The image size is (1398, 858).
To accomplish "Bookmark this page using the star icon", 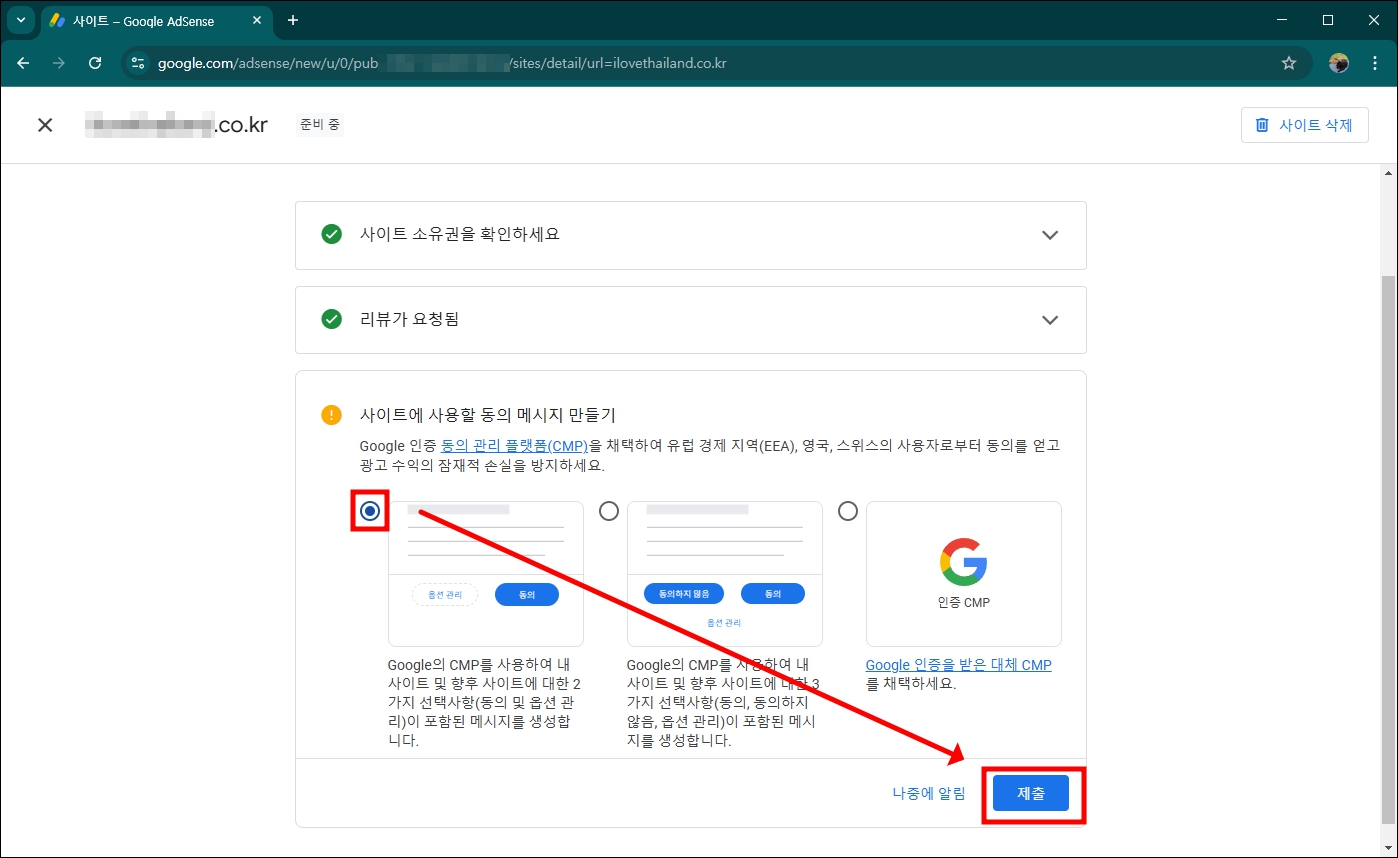I will [1289, 63].
